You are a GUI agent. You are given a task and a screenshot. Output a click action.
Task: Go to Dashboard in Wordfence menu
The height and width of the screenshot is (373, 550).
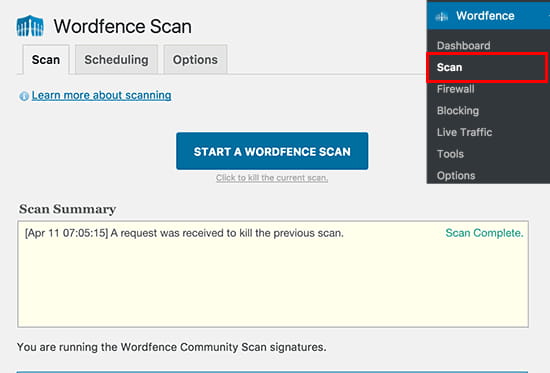click(463, 46)
